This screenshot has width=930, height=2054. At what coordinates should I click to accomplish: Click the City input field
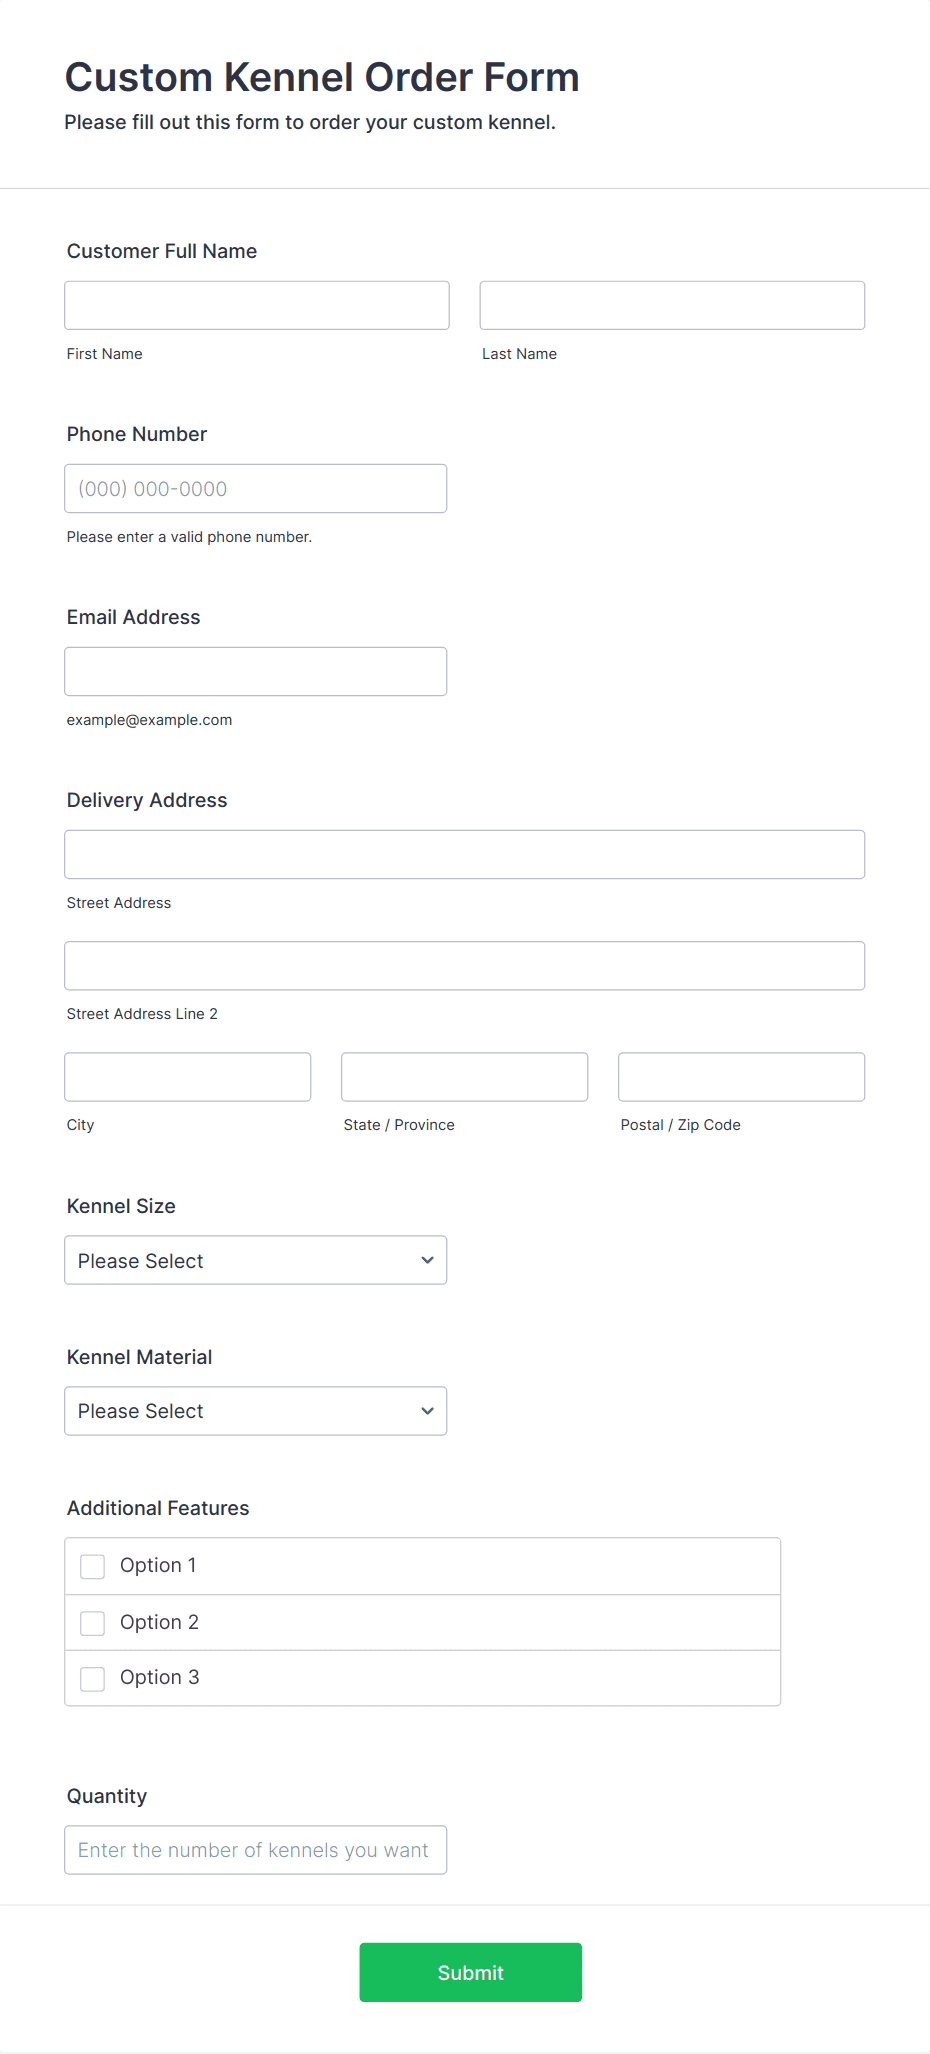(x=188, y=1076)
